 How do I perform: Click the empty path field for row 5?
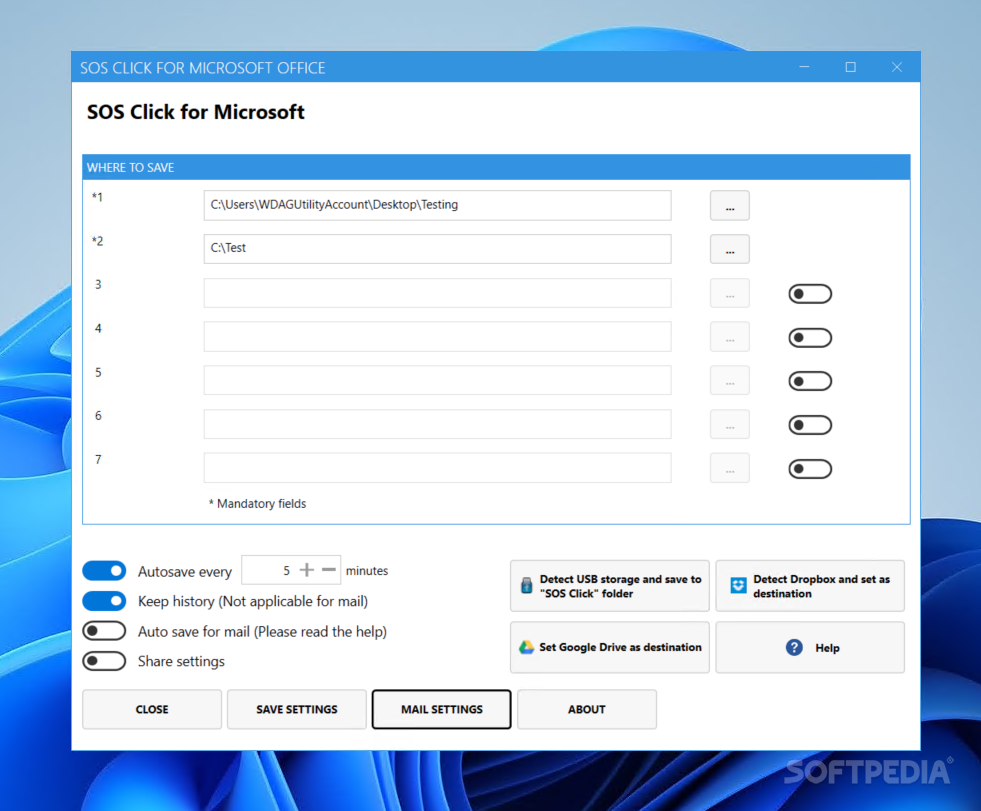click(437, 380)
